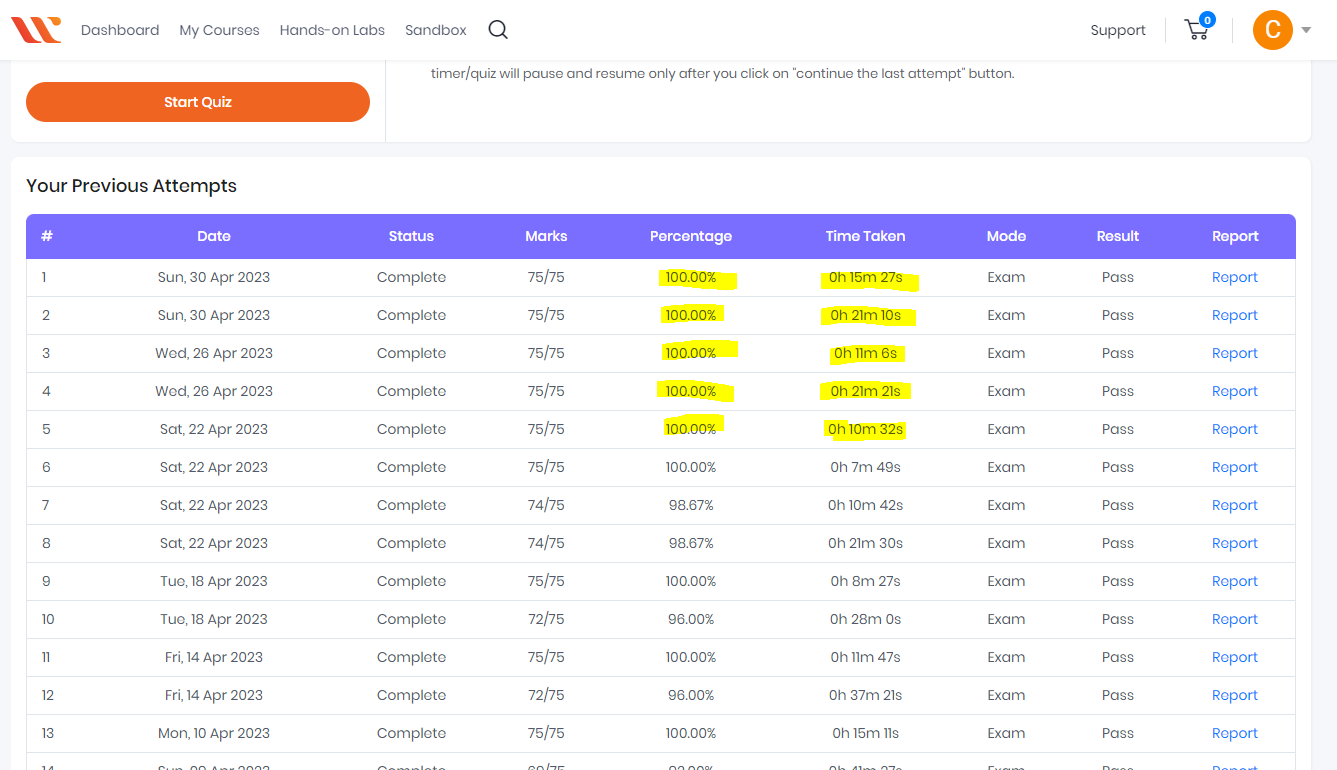Click the Marks column header
The image size is (1337, 770).
[x=546, y=236]
